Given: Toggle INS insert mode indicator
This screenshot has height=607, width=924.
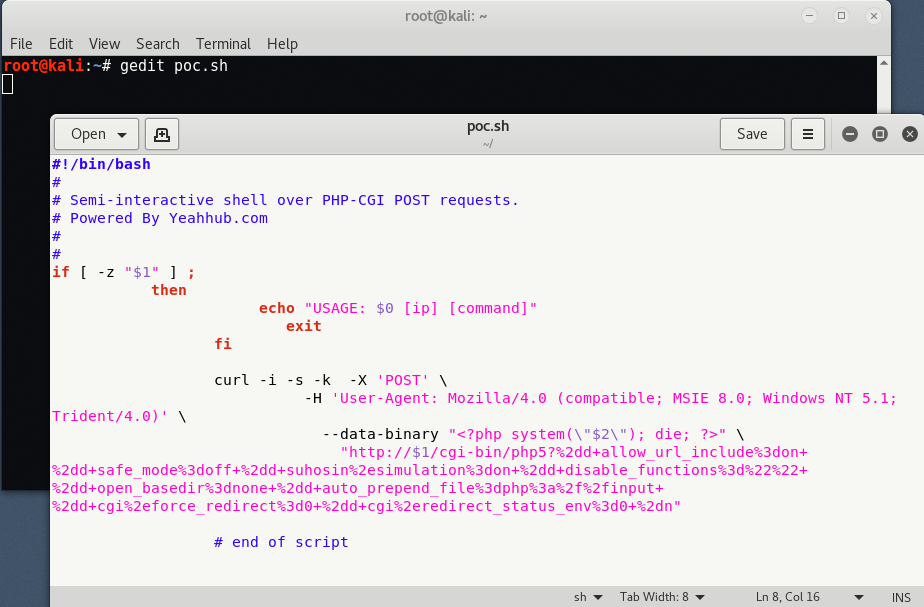Looking at the screenshot, I should pyautogui.click(x=901, y=597).
